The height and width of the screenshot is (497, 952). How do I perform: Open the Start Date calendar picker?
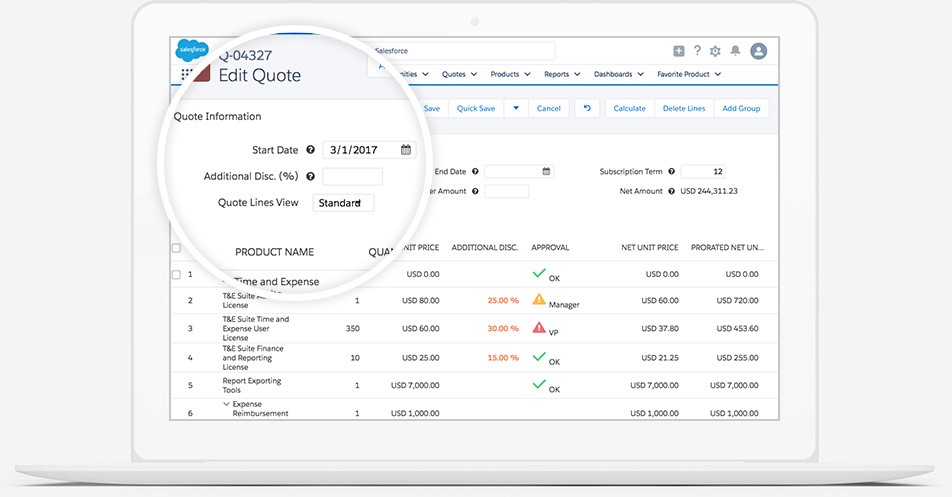[x=406, y=149]
